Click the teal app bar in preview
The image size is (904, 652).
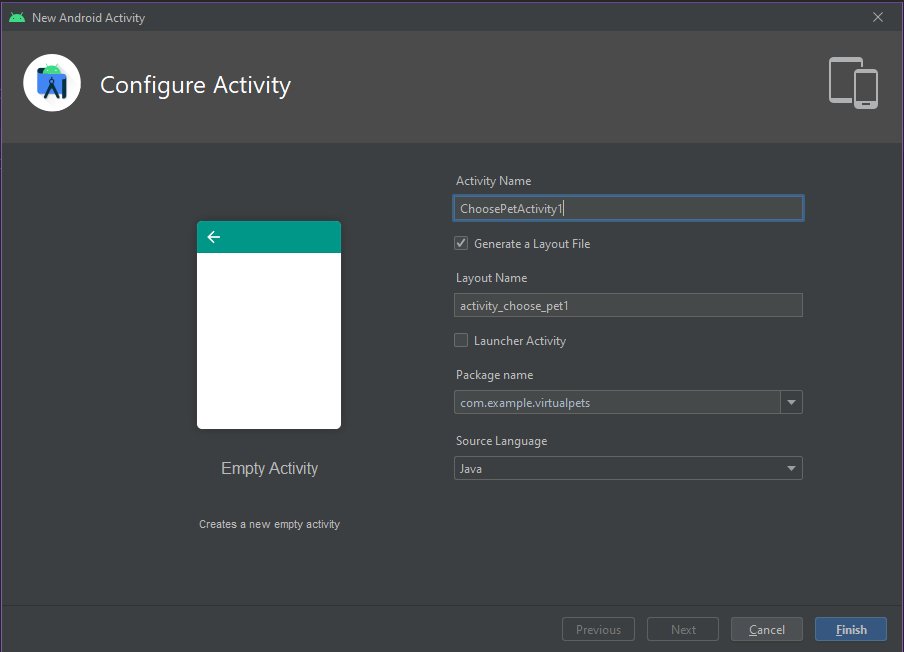click(280, 237)
